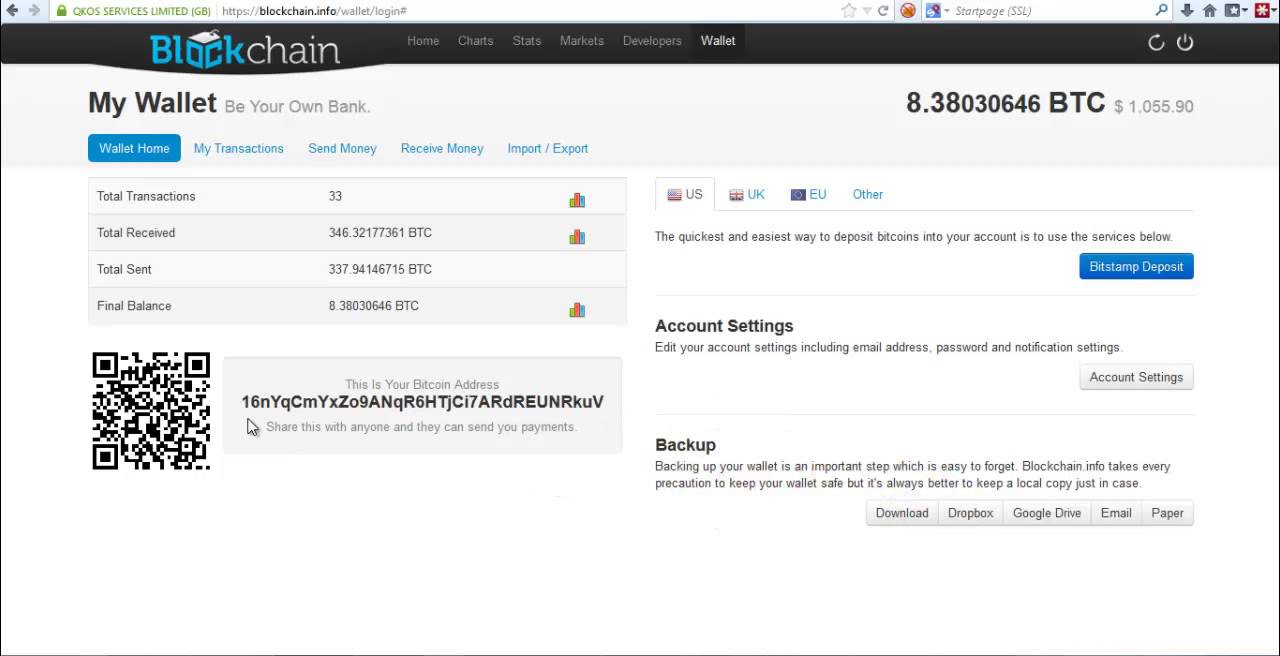Click the $ 1,055.90 dollar value
This screenshot has height=656, width=1280.
1154,106
